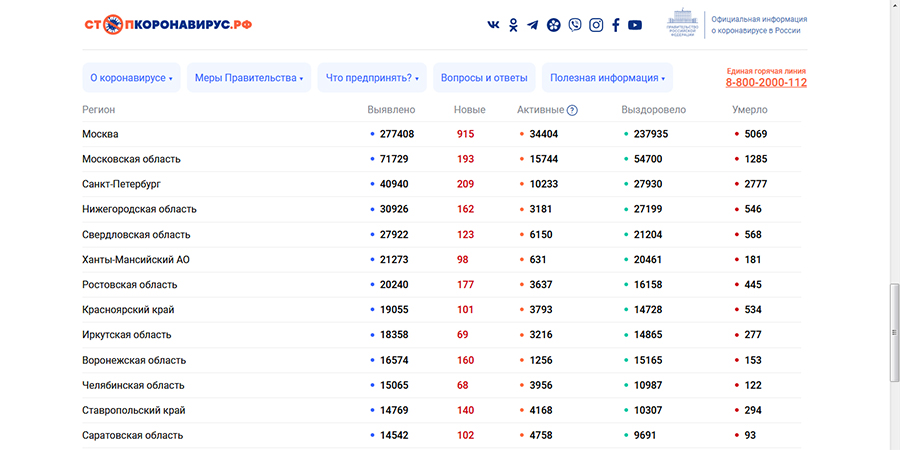Select the Челябинская область region name
The height and width of the screenshot is (450, 900).
[133, 385]
